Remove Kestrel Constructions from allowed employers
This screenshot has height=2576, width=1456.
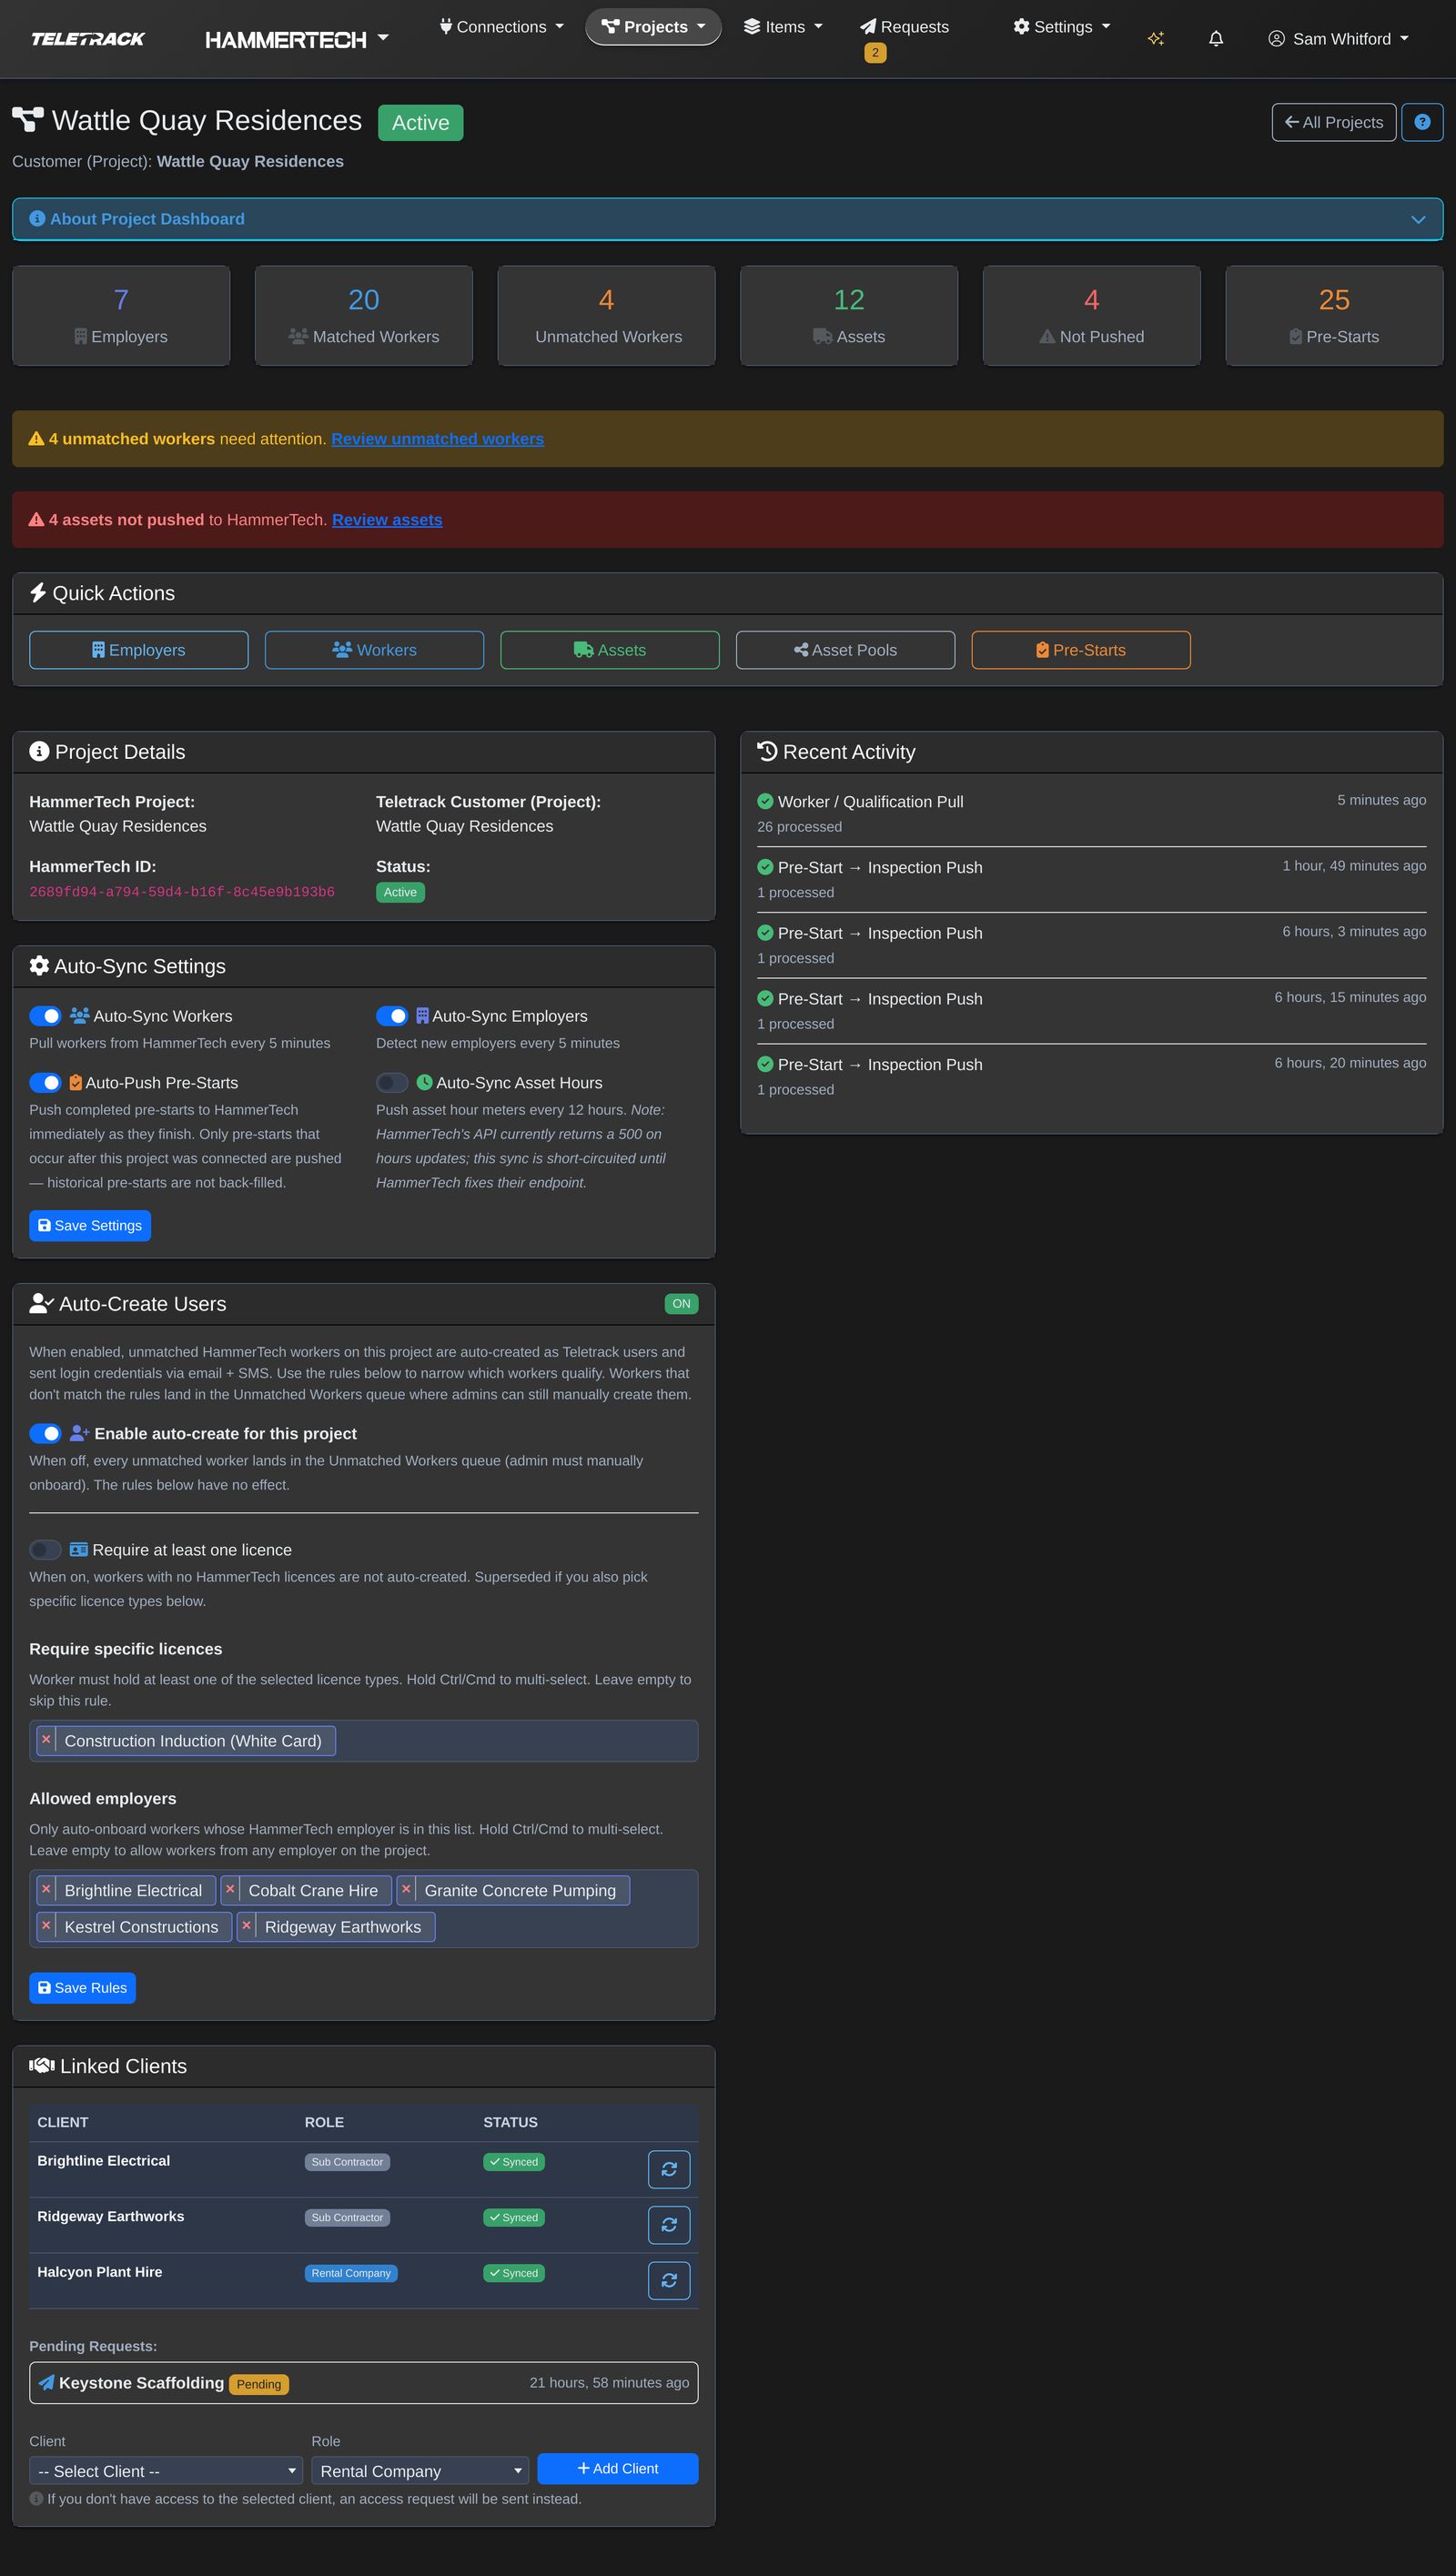(x=46, y=1927)
